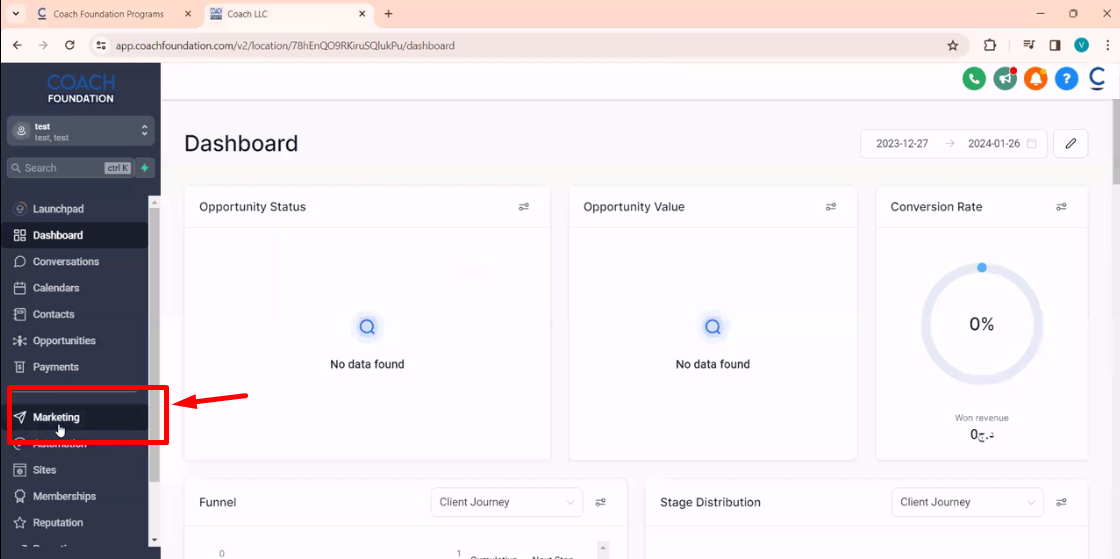Image resolution: width=1120 pixels, height=559 pixels.
Task: Open Sites in sidebar
Action: (x=75, y=470)
